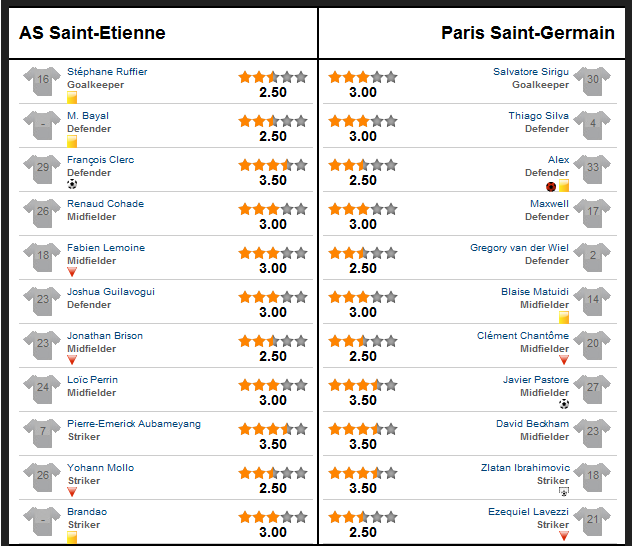Click Brandao's yellow card icon
The height and width of the screenshot is (546, 632).
pos(72,538)
